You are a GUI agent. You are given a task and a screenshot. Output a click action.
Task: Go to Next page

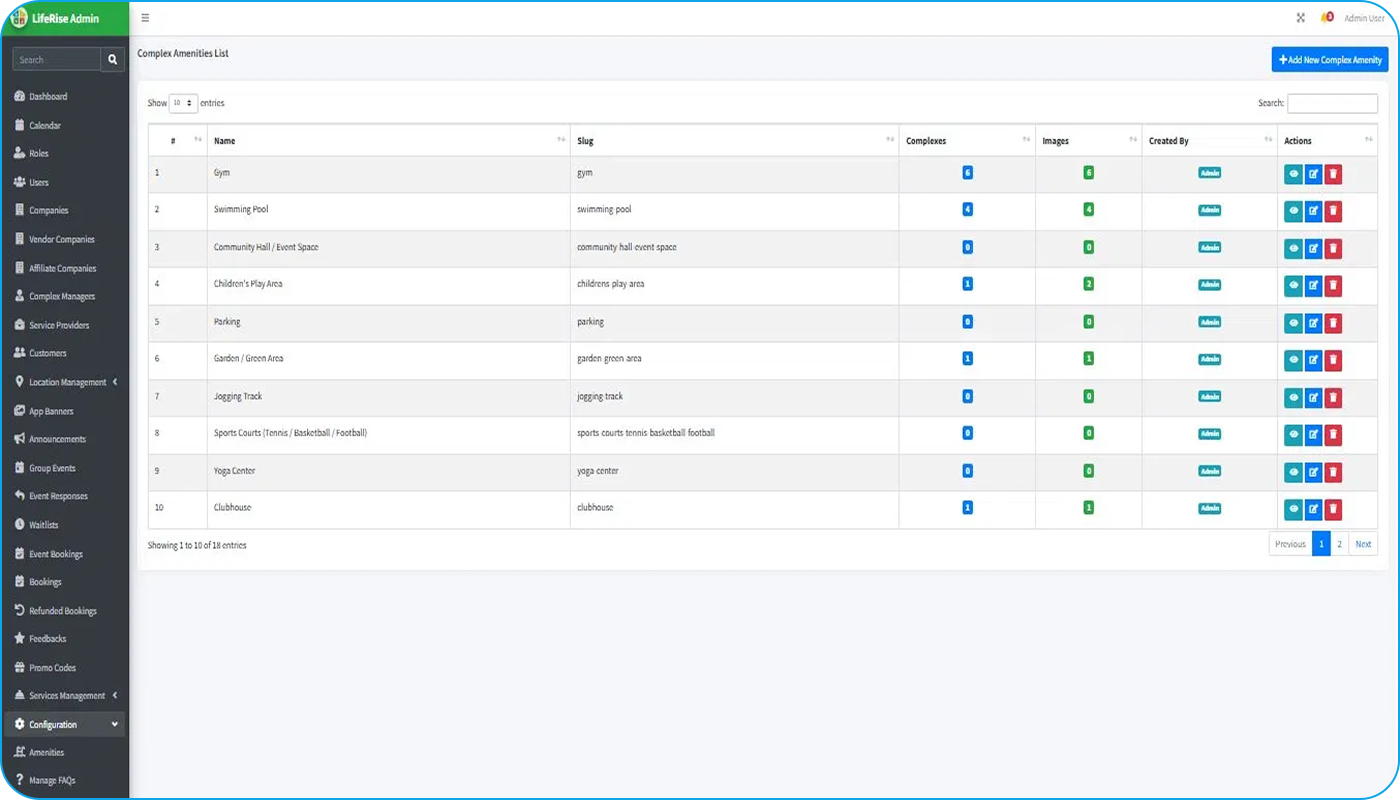coord(1363,544)
